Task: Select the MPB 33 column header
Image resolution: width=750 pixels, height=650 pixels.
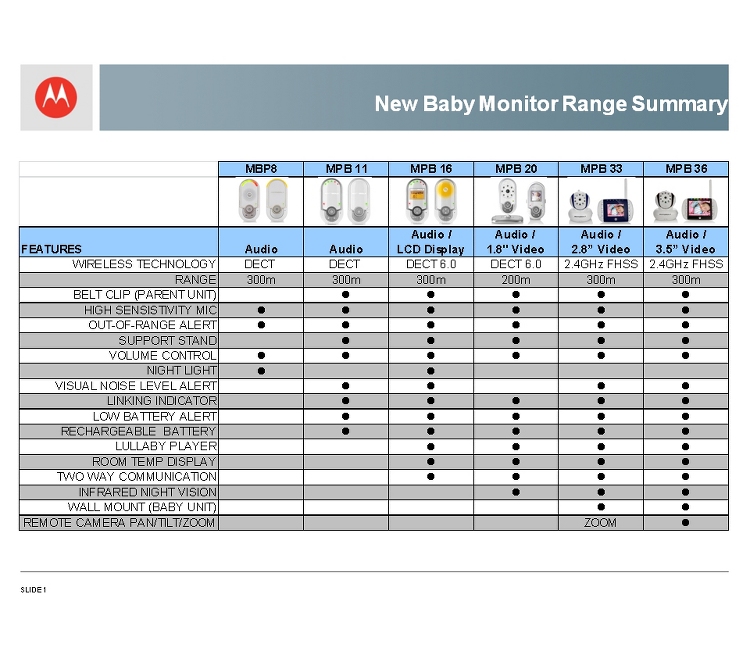Action: (601, 169)
